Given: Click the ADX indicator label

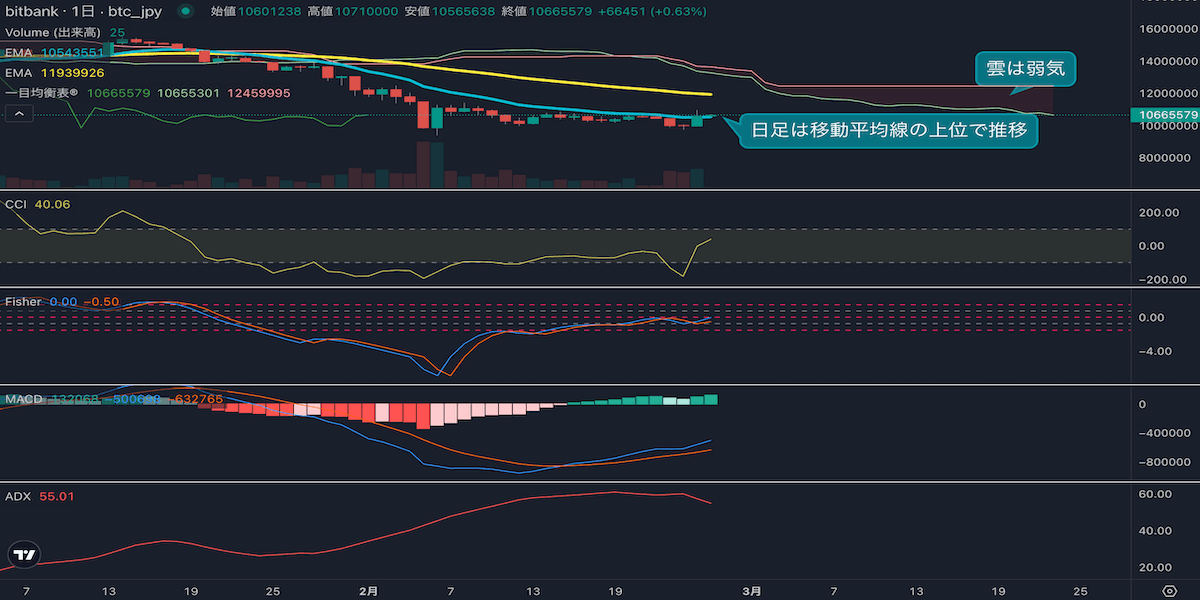Looking at the screenshot, I should coord(18,496).
